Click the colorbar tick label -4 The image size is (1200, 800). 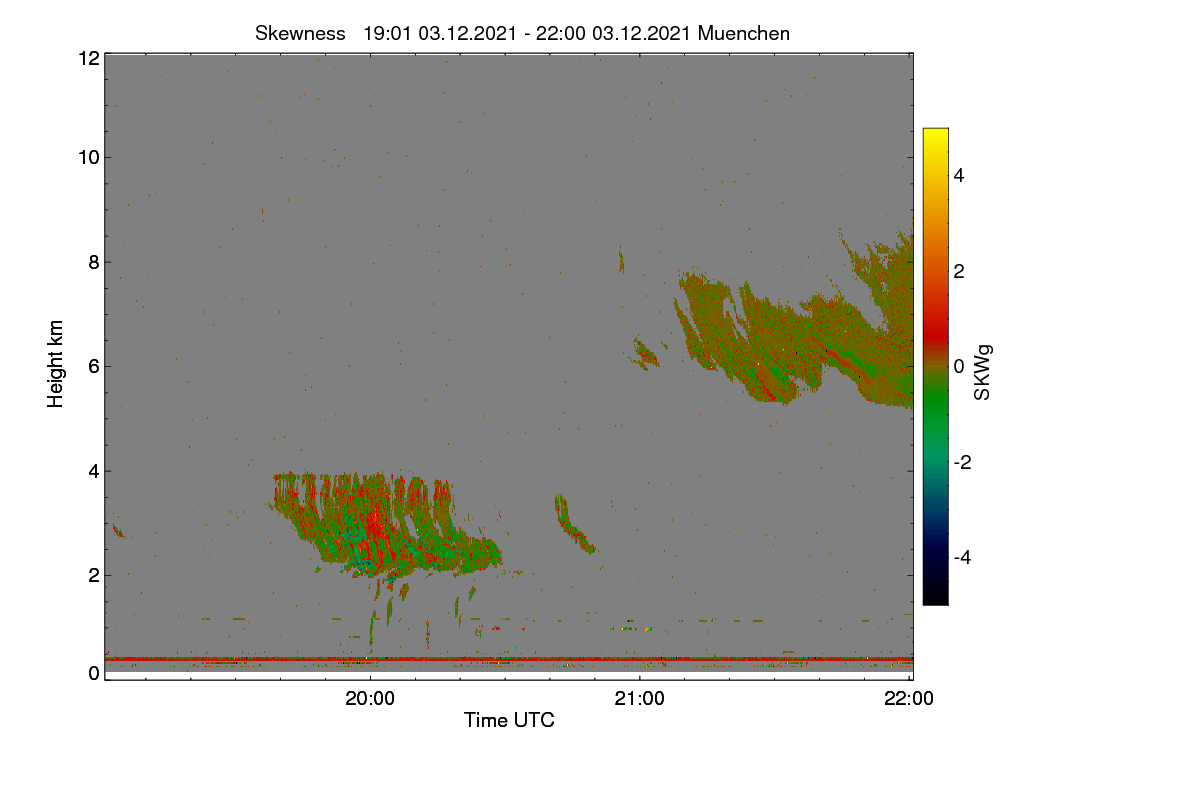coord(960,557)
